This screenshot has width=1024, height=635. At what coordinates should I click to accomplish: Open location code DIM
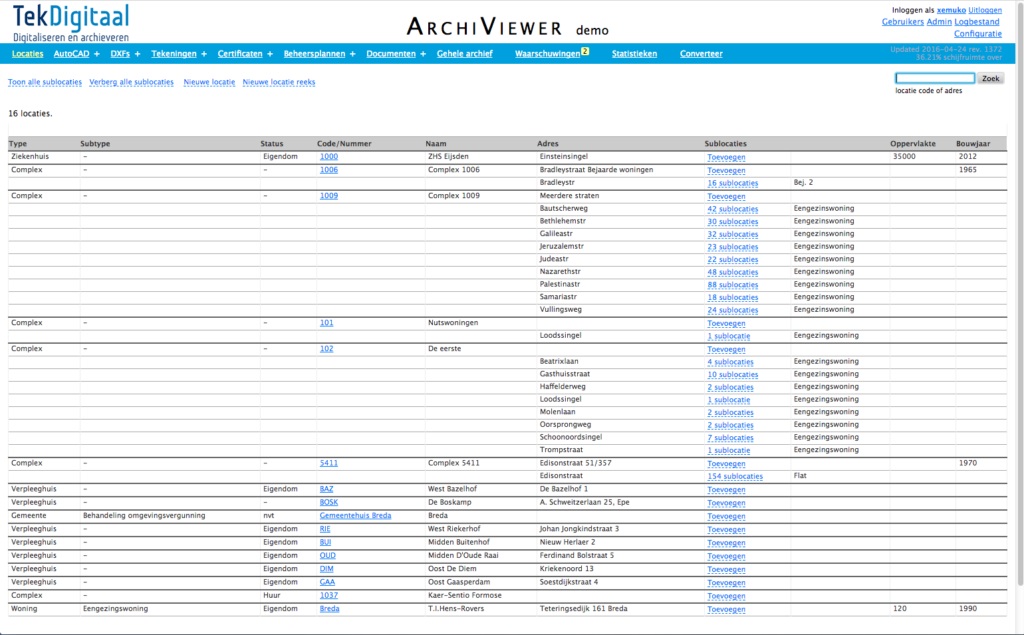pyautogui.click(x=327, y=569)
